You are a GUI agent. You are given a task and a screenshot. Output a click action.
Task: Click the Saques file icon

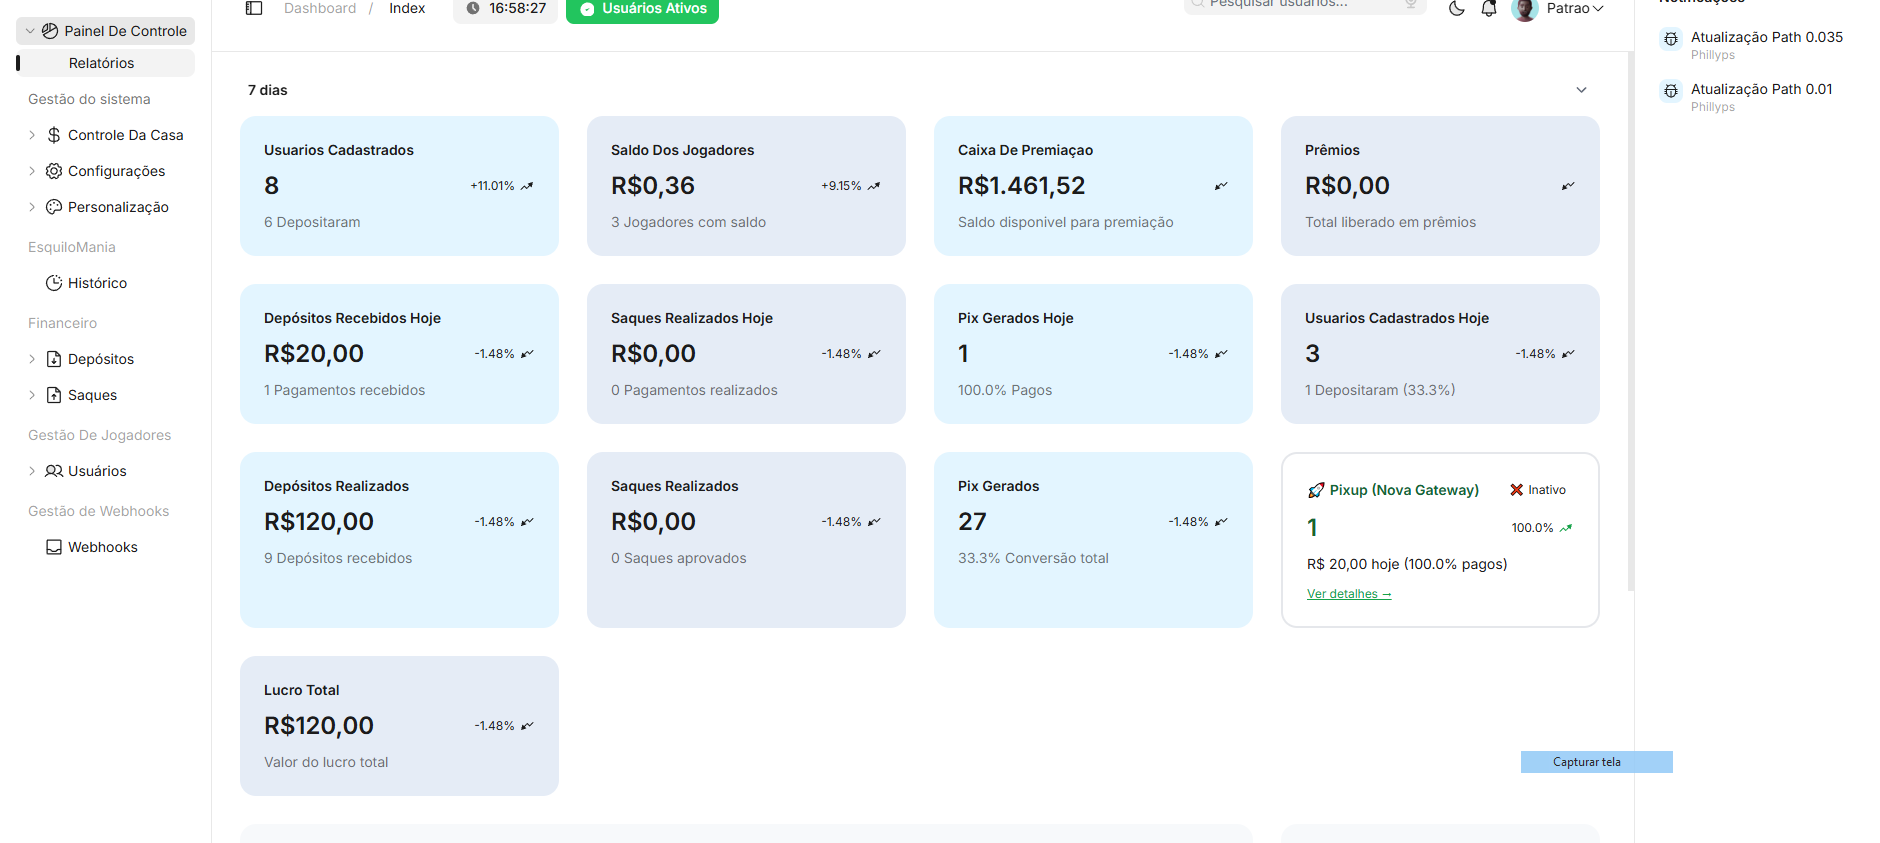coord(54,395)
